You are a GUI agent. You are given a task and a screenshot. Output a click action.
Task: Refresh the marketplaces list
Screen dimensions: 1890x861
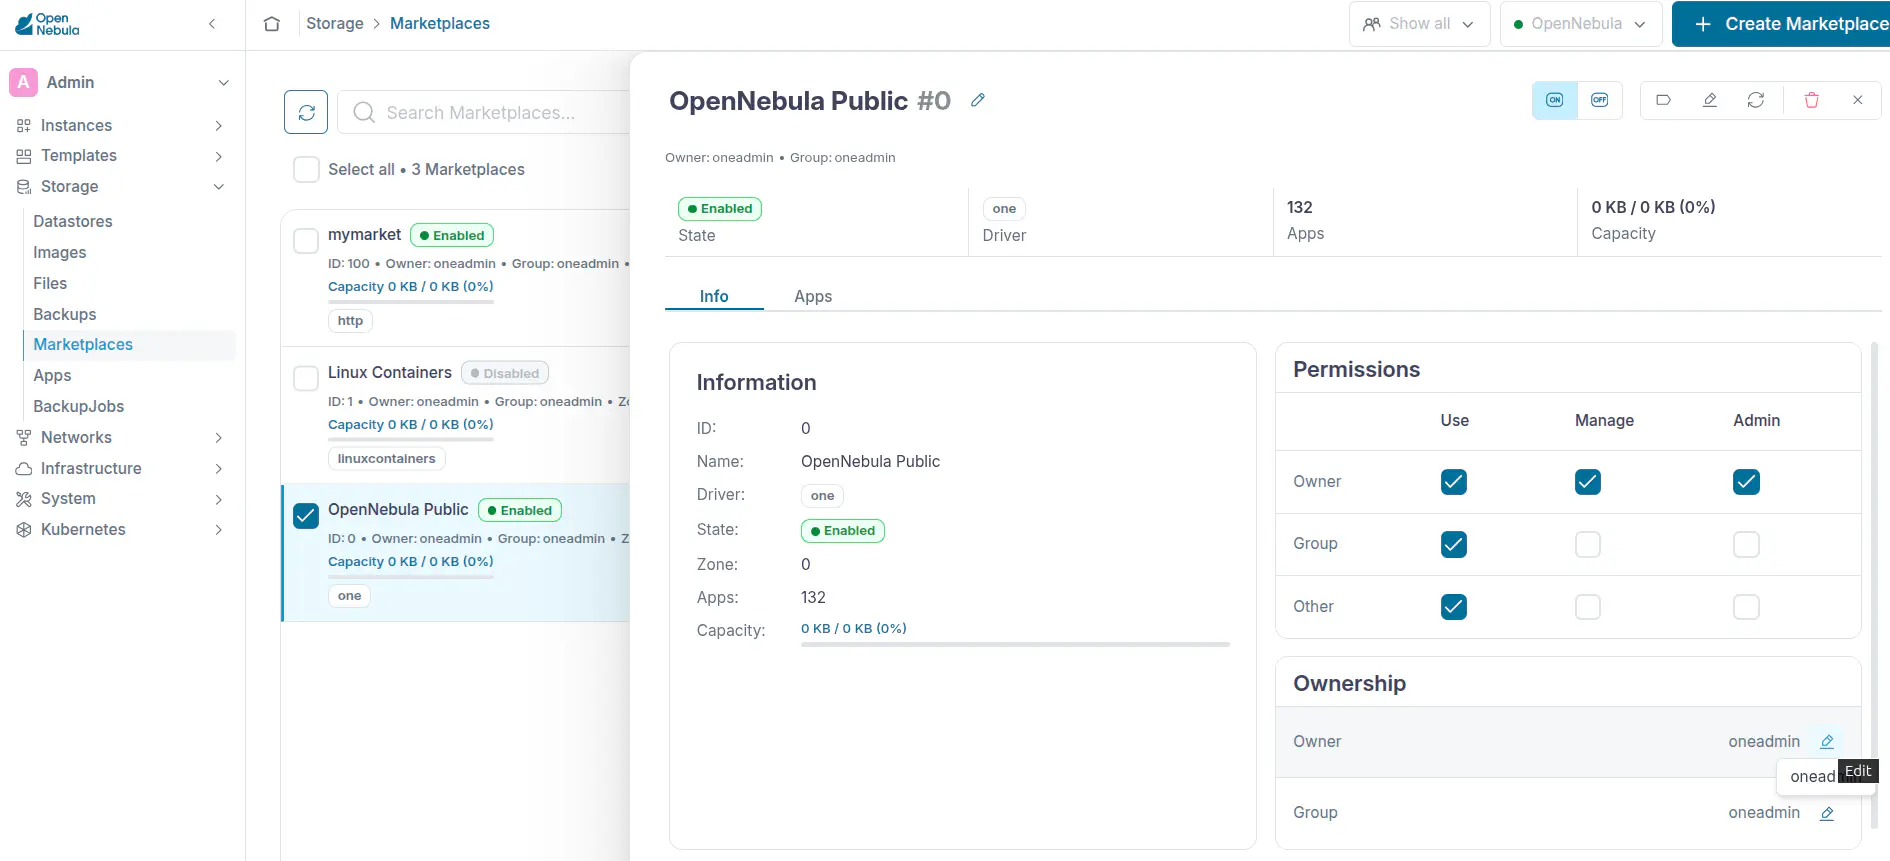(306, 112)
